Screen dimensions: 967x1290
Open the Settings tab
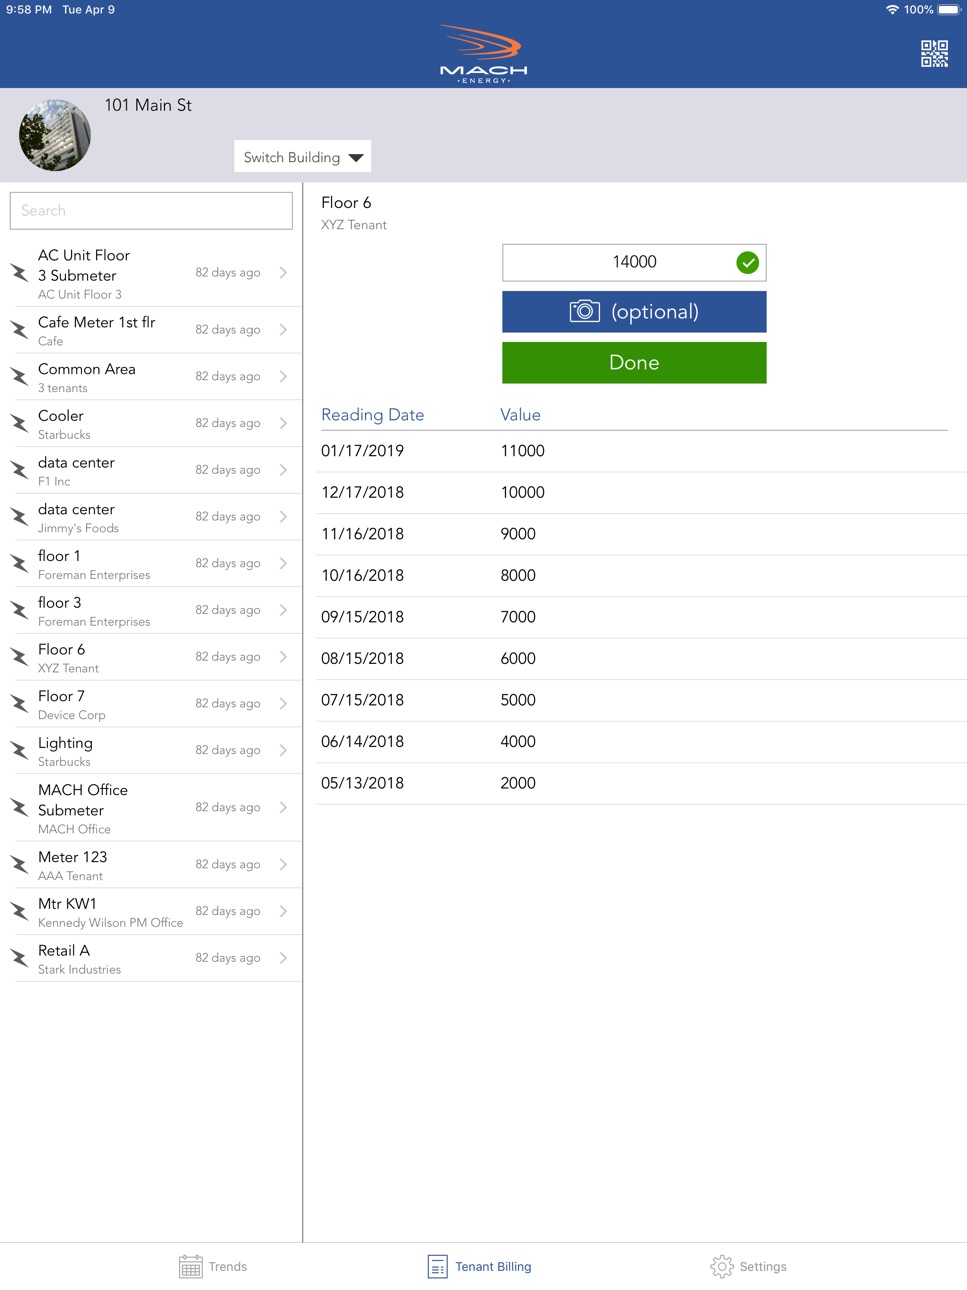tap(749, 1267)
